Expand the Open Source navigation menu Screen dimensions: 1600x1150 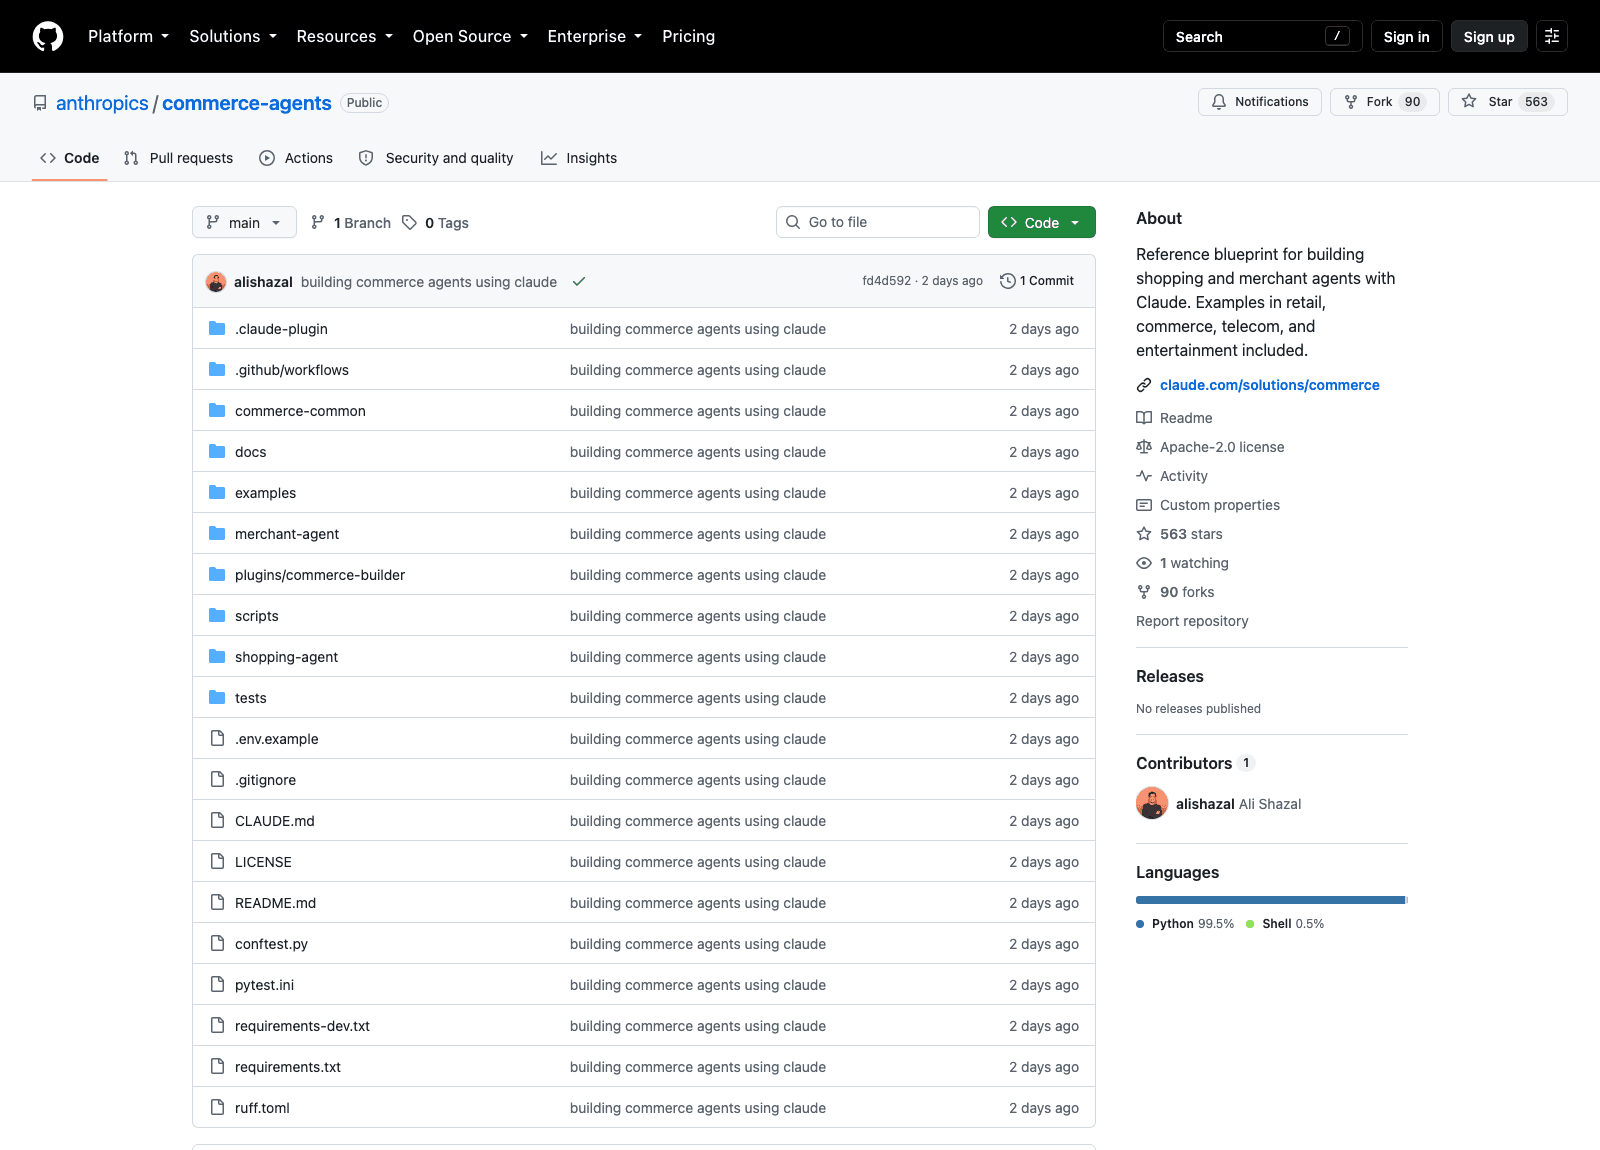pos(470,36)
